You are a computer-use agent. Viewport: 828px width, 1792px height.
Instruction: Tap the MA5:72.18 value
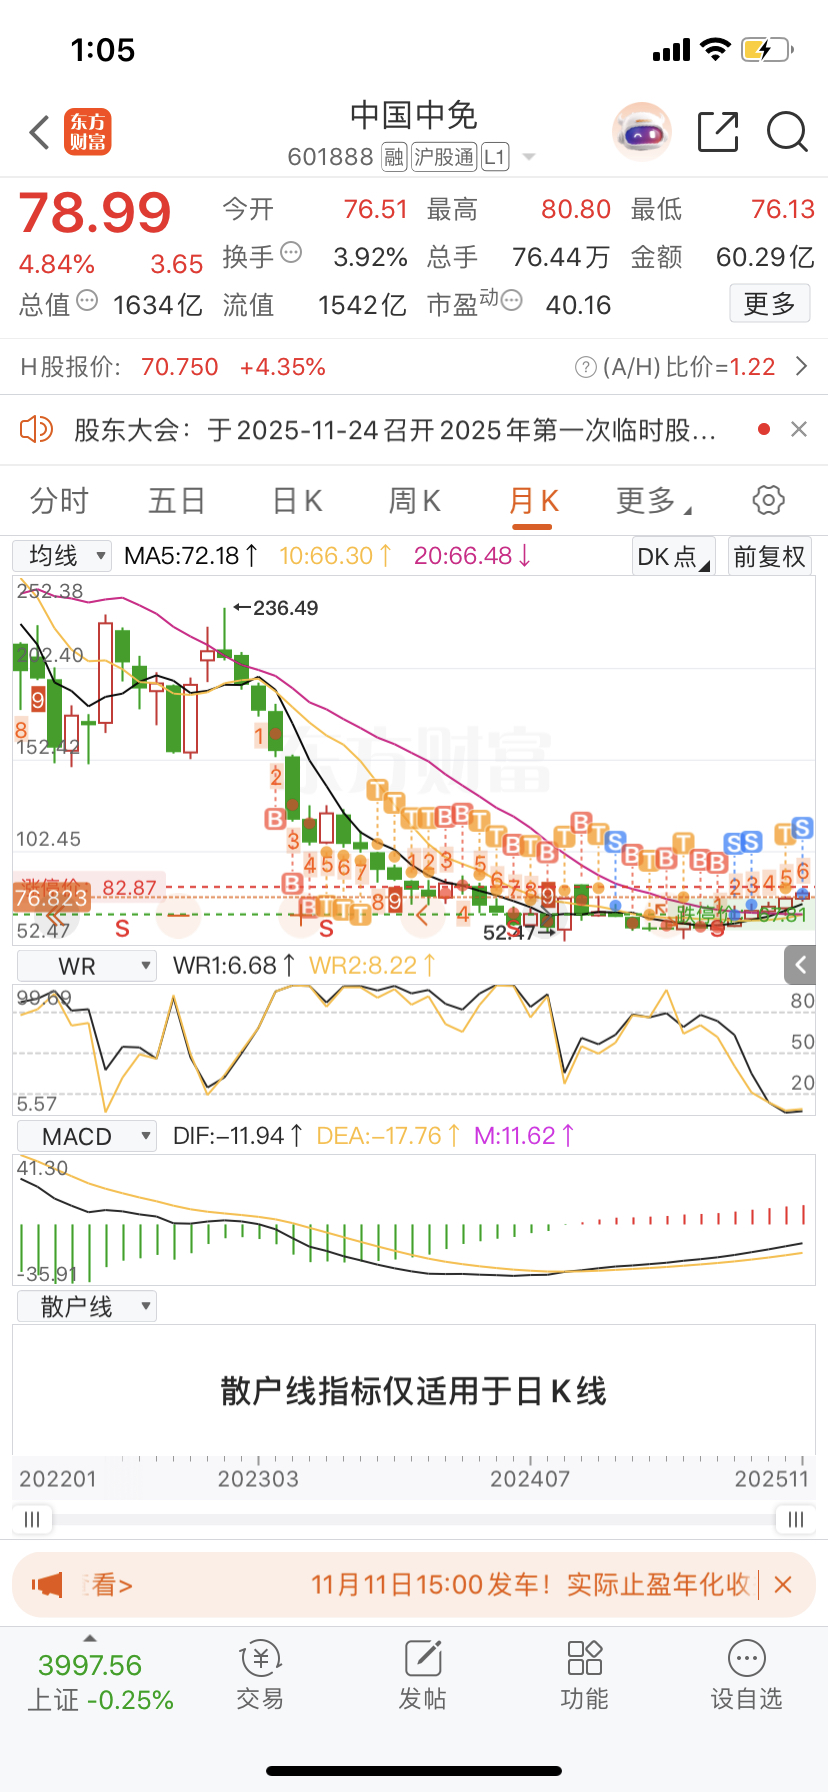click(191, 556)
